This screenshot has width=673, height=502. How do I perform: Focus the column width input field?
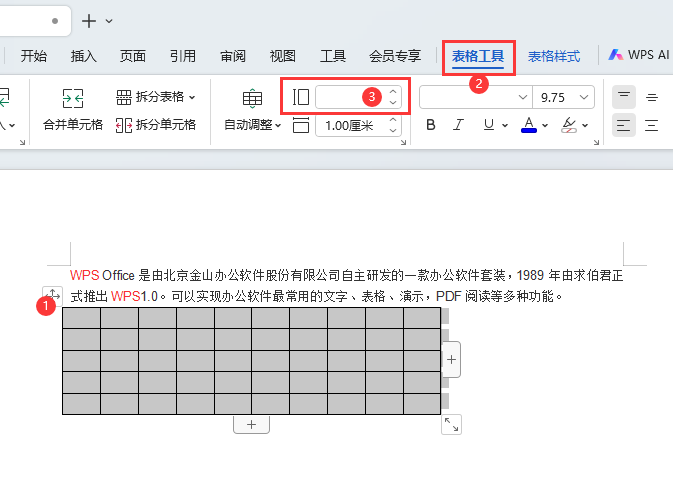pos(351,97)
